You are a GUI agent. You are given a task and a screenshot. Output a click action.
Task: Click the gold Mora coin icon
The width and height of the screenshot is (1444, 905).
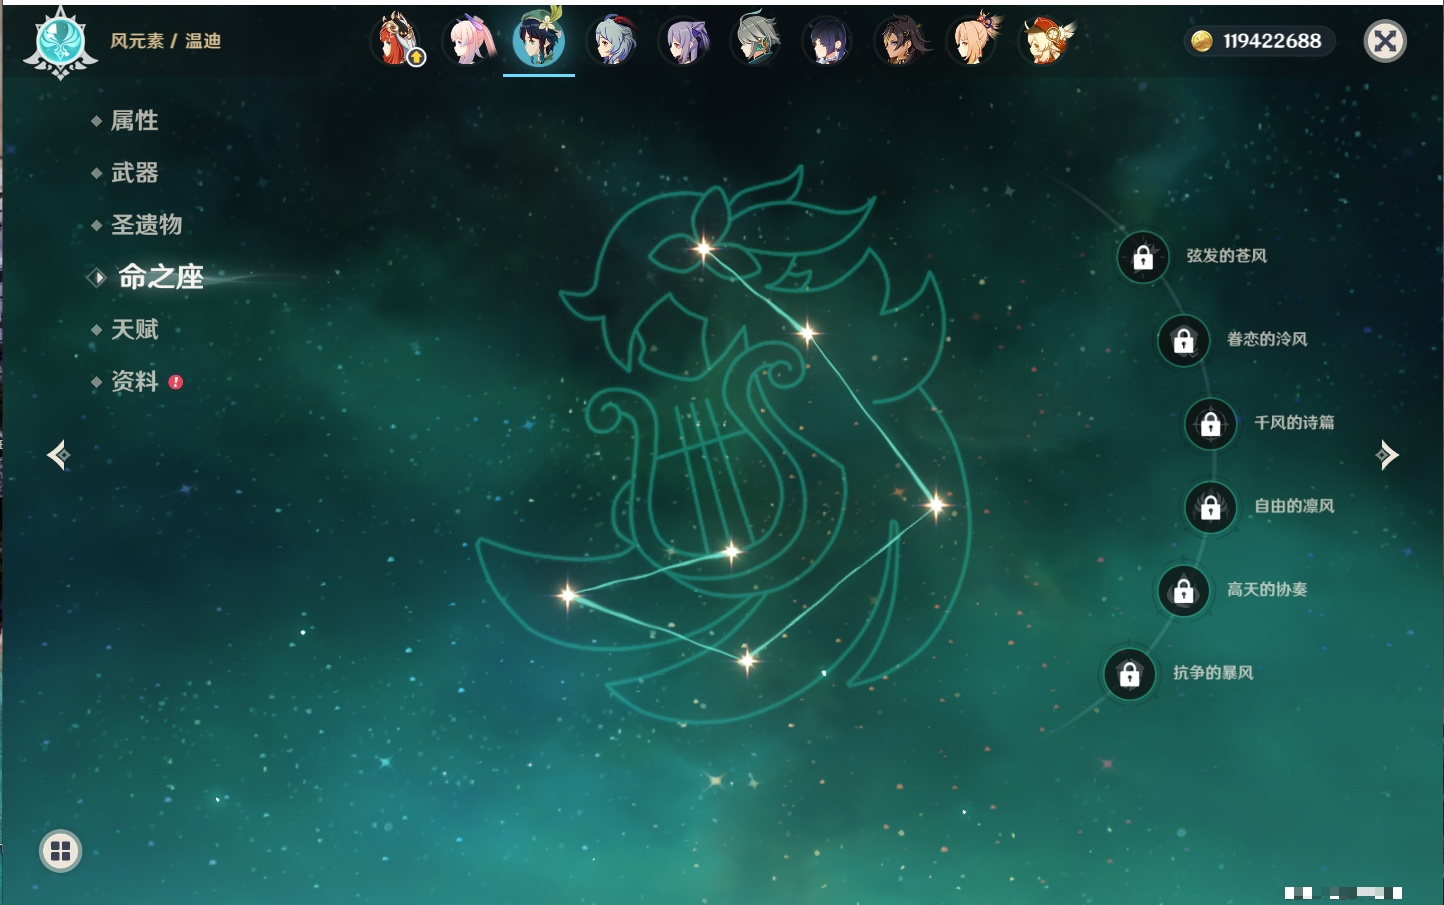click(x=1202, y=41)
